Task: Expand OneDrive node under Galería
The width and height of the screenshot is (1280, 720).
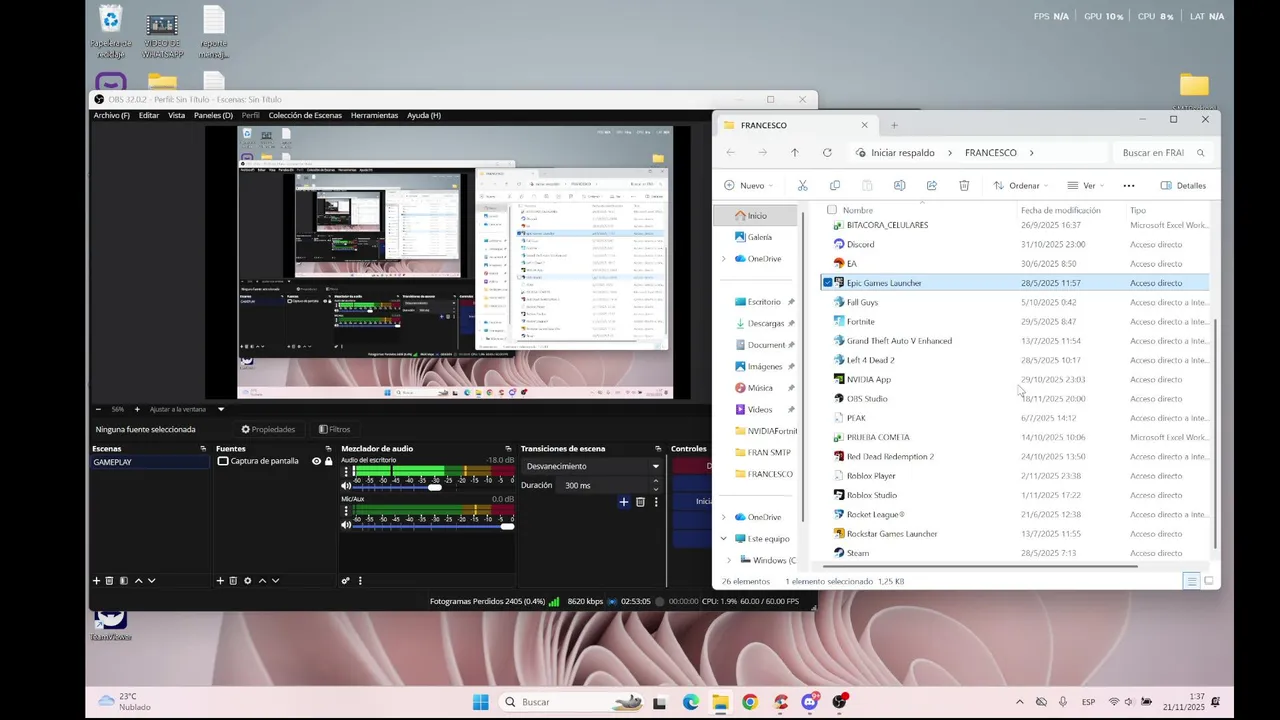Action: pos(723,259)
